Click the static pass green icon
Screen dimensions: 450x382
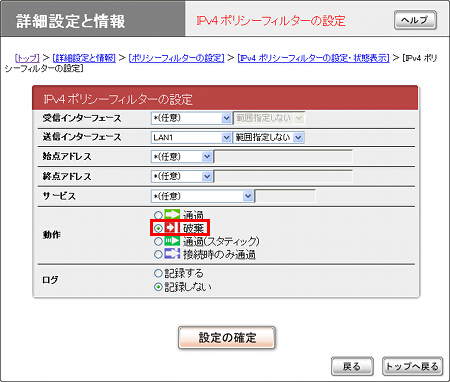coord(172,241)
